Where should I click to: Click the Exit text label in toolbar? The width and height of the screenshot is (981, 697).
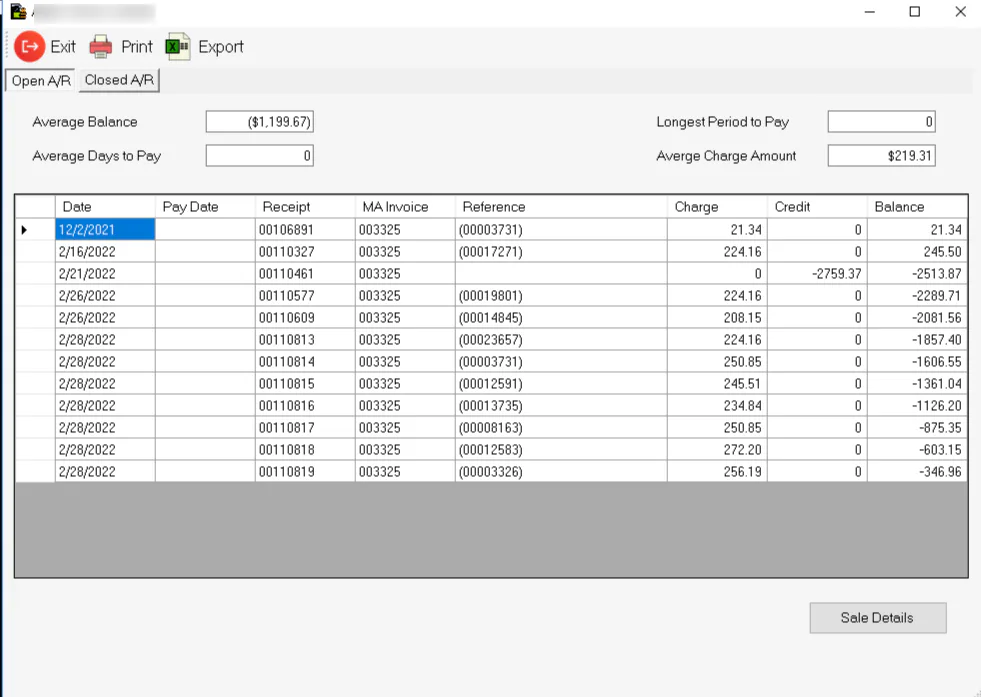point(63,47)
